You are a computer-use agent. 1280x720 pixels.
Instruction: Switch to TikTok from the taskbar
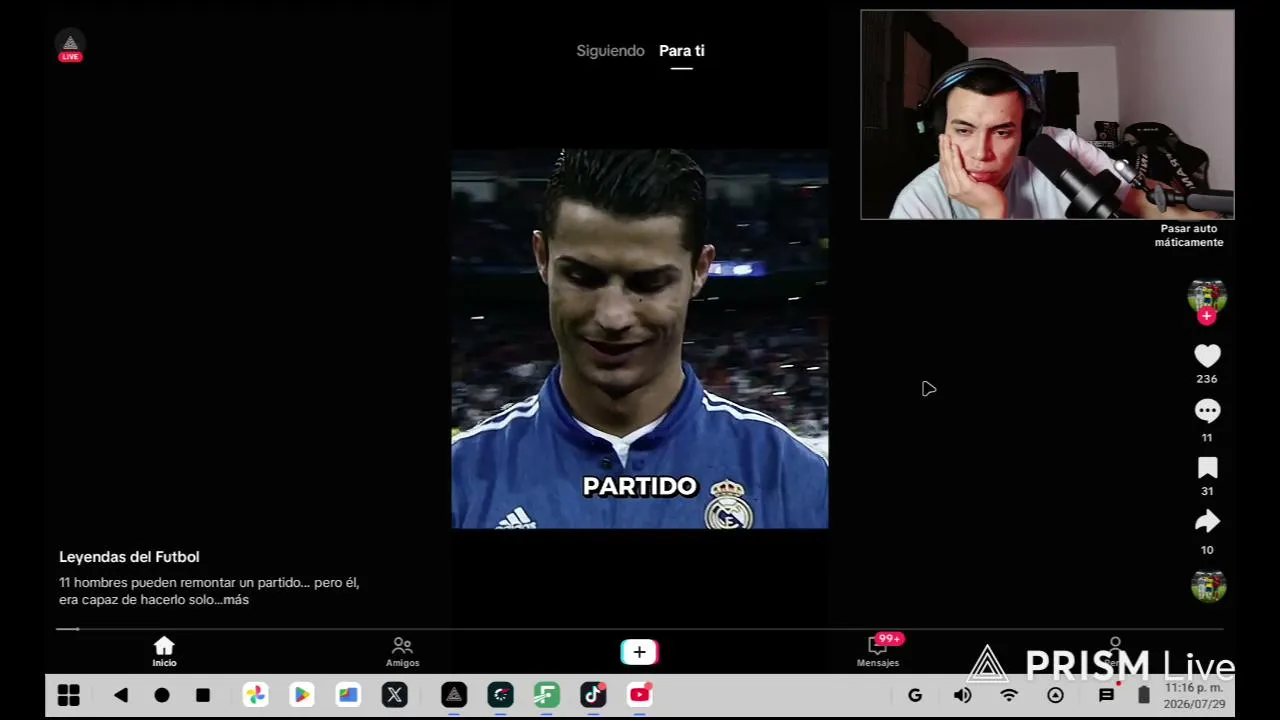pyautogui.click(x=593, y=695)
